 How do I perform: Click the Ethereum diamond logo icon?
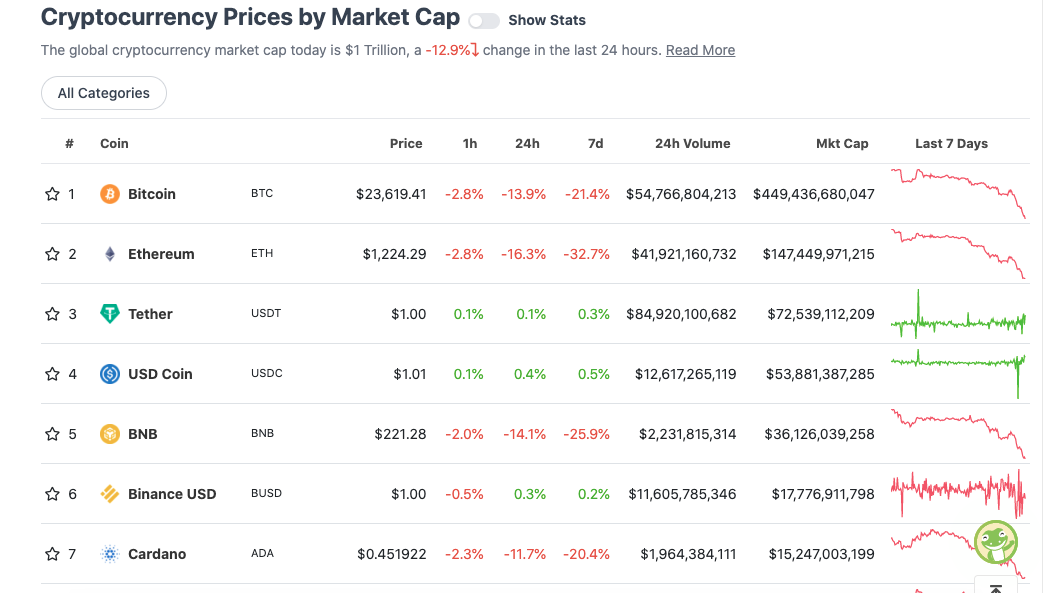tap(110, 254)
